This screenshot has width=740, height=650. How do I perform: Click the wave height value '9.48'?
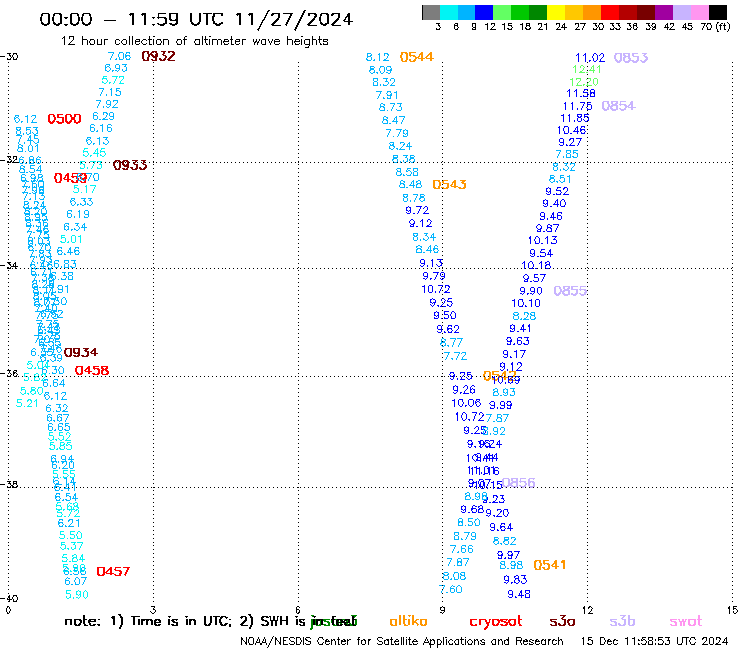click(519, 594)
